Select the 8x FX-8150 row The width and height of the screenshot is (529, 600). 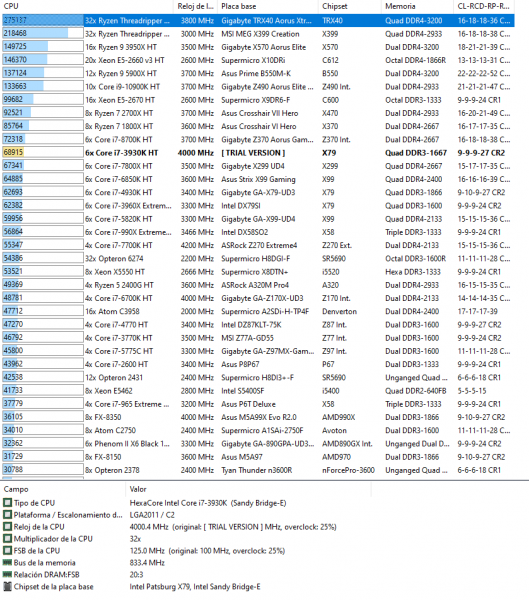258,457
